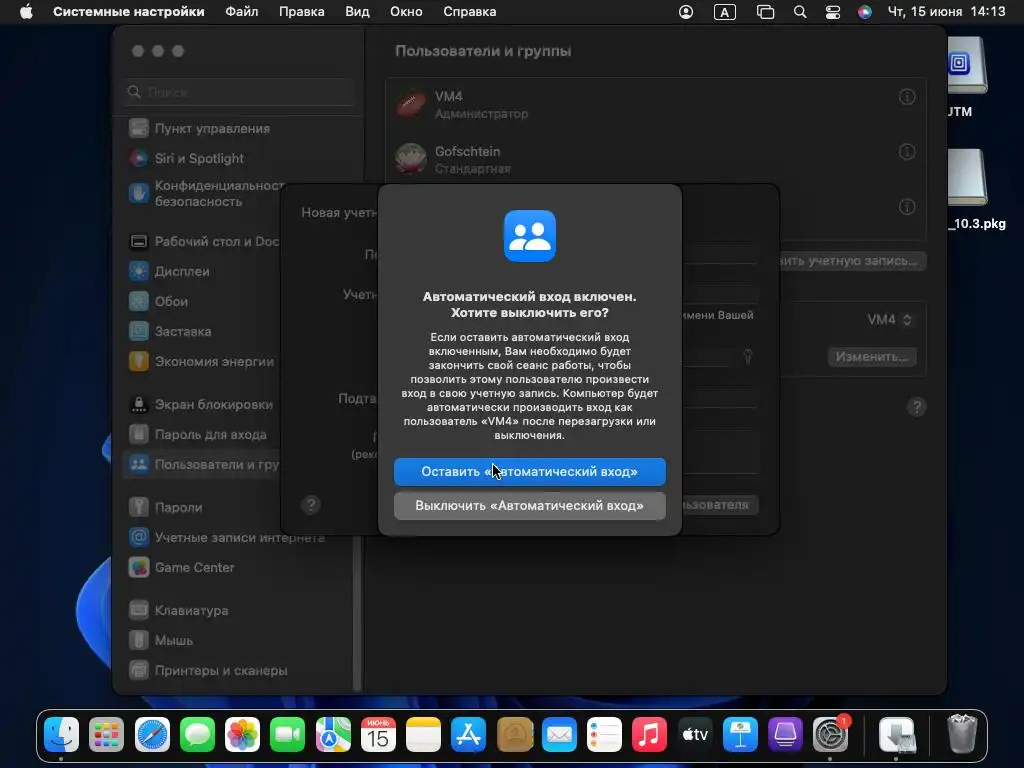Show info for VM4 administrator user
Image resolution: width=1024 pixels, height=768 pixels.
coord(906,97)
